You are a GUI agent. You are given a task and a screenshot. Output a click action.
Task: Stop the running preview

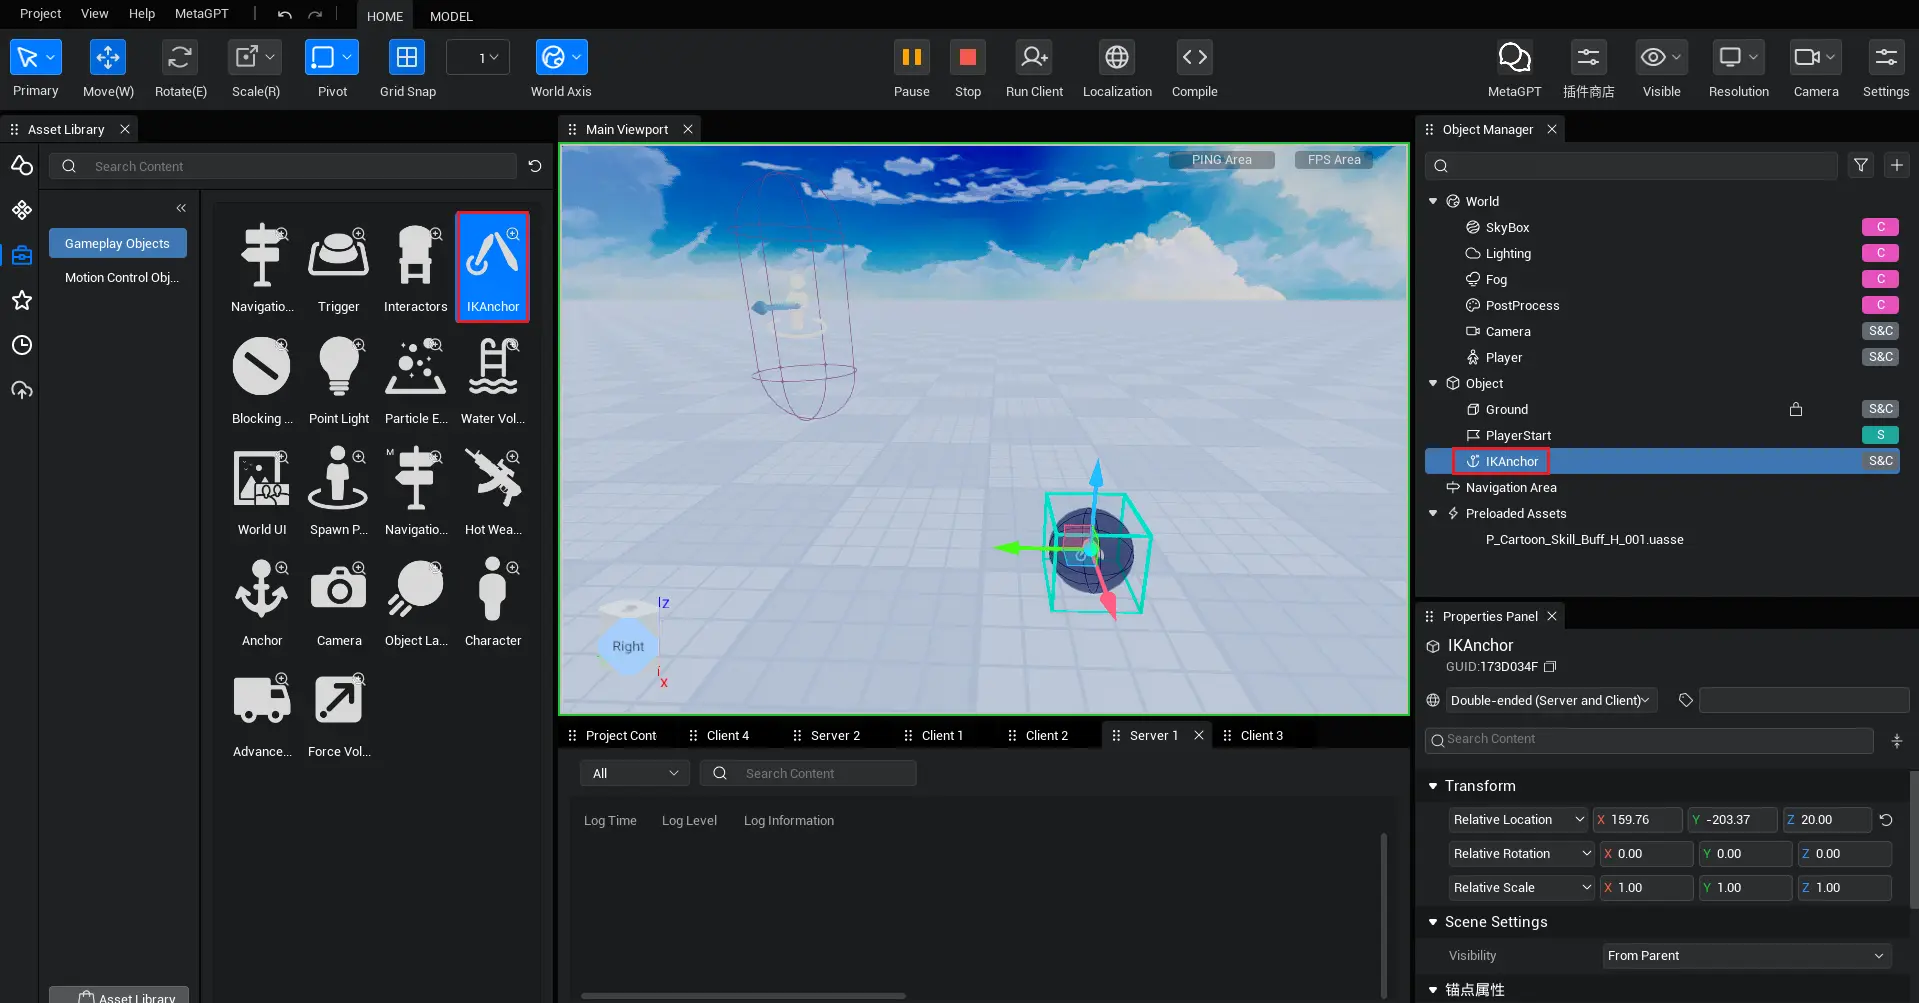(967, 57)
